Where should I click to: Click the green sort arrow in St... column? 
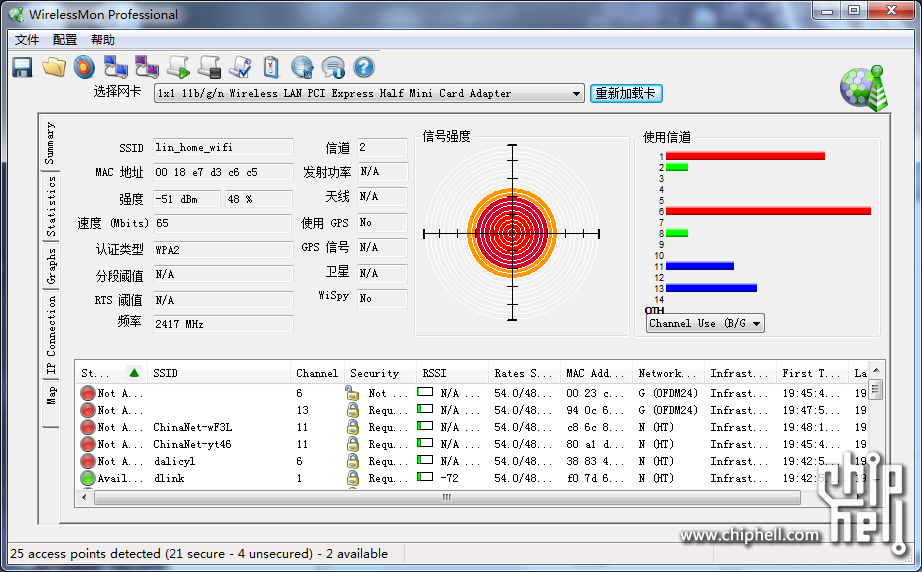coord(134,373)
